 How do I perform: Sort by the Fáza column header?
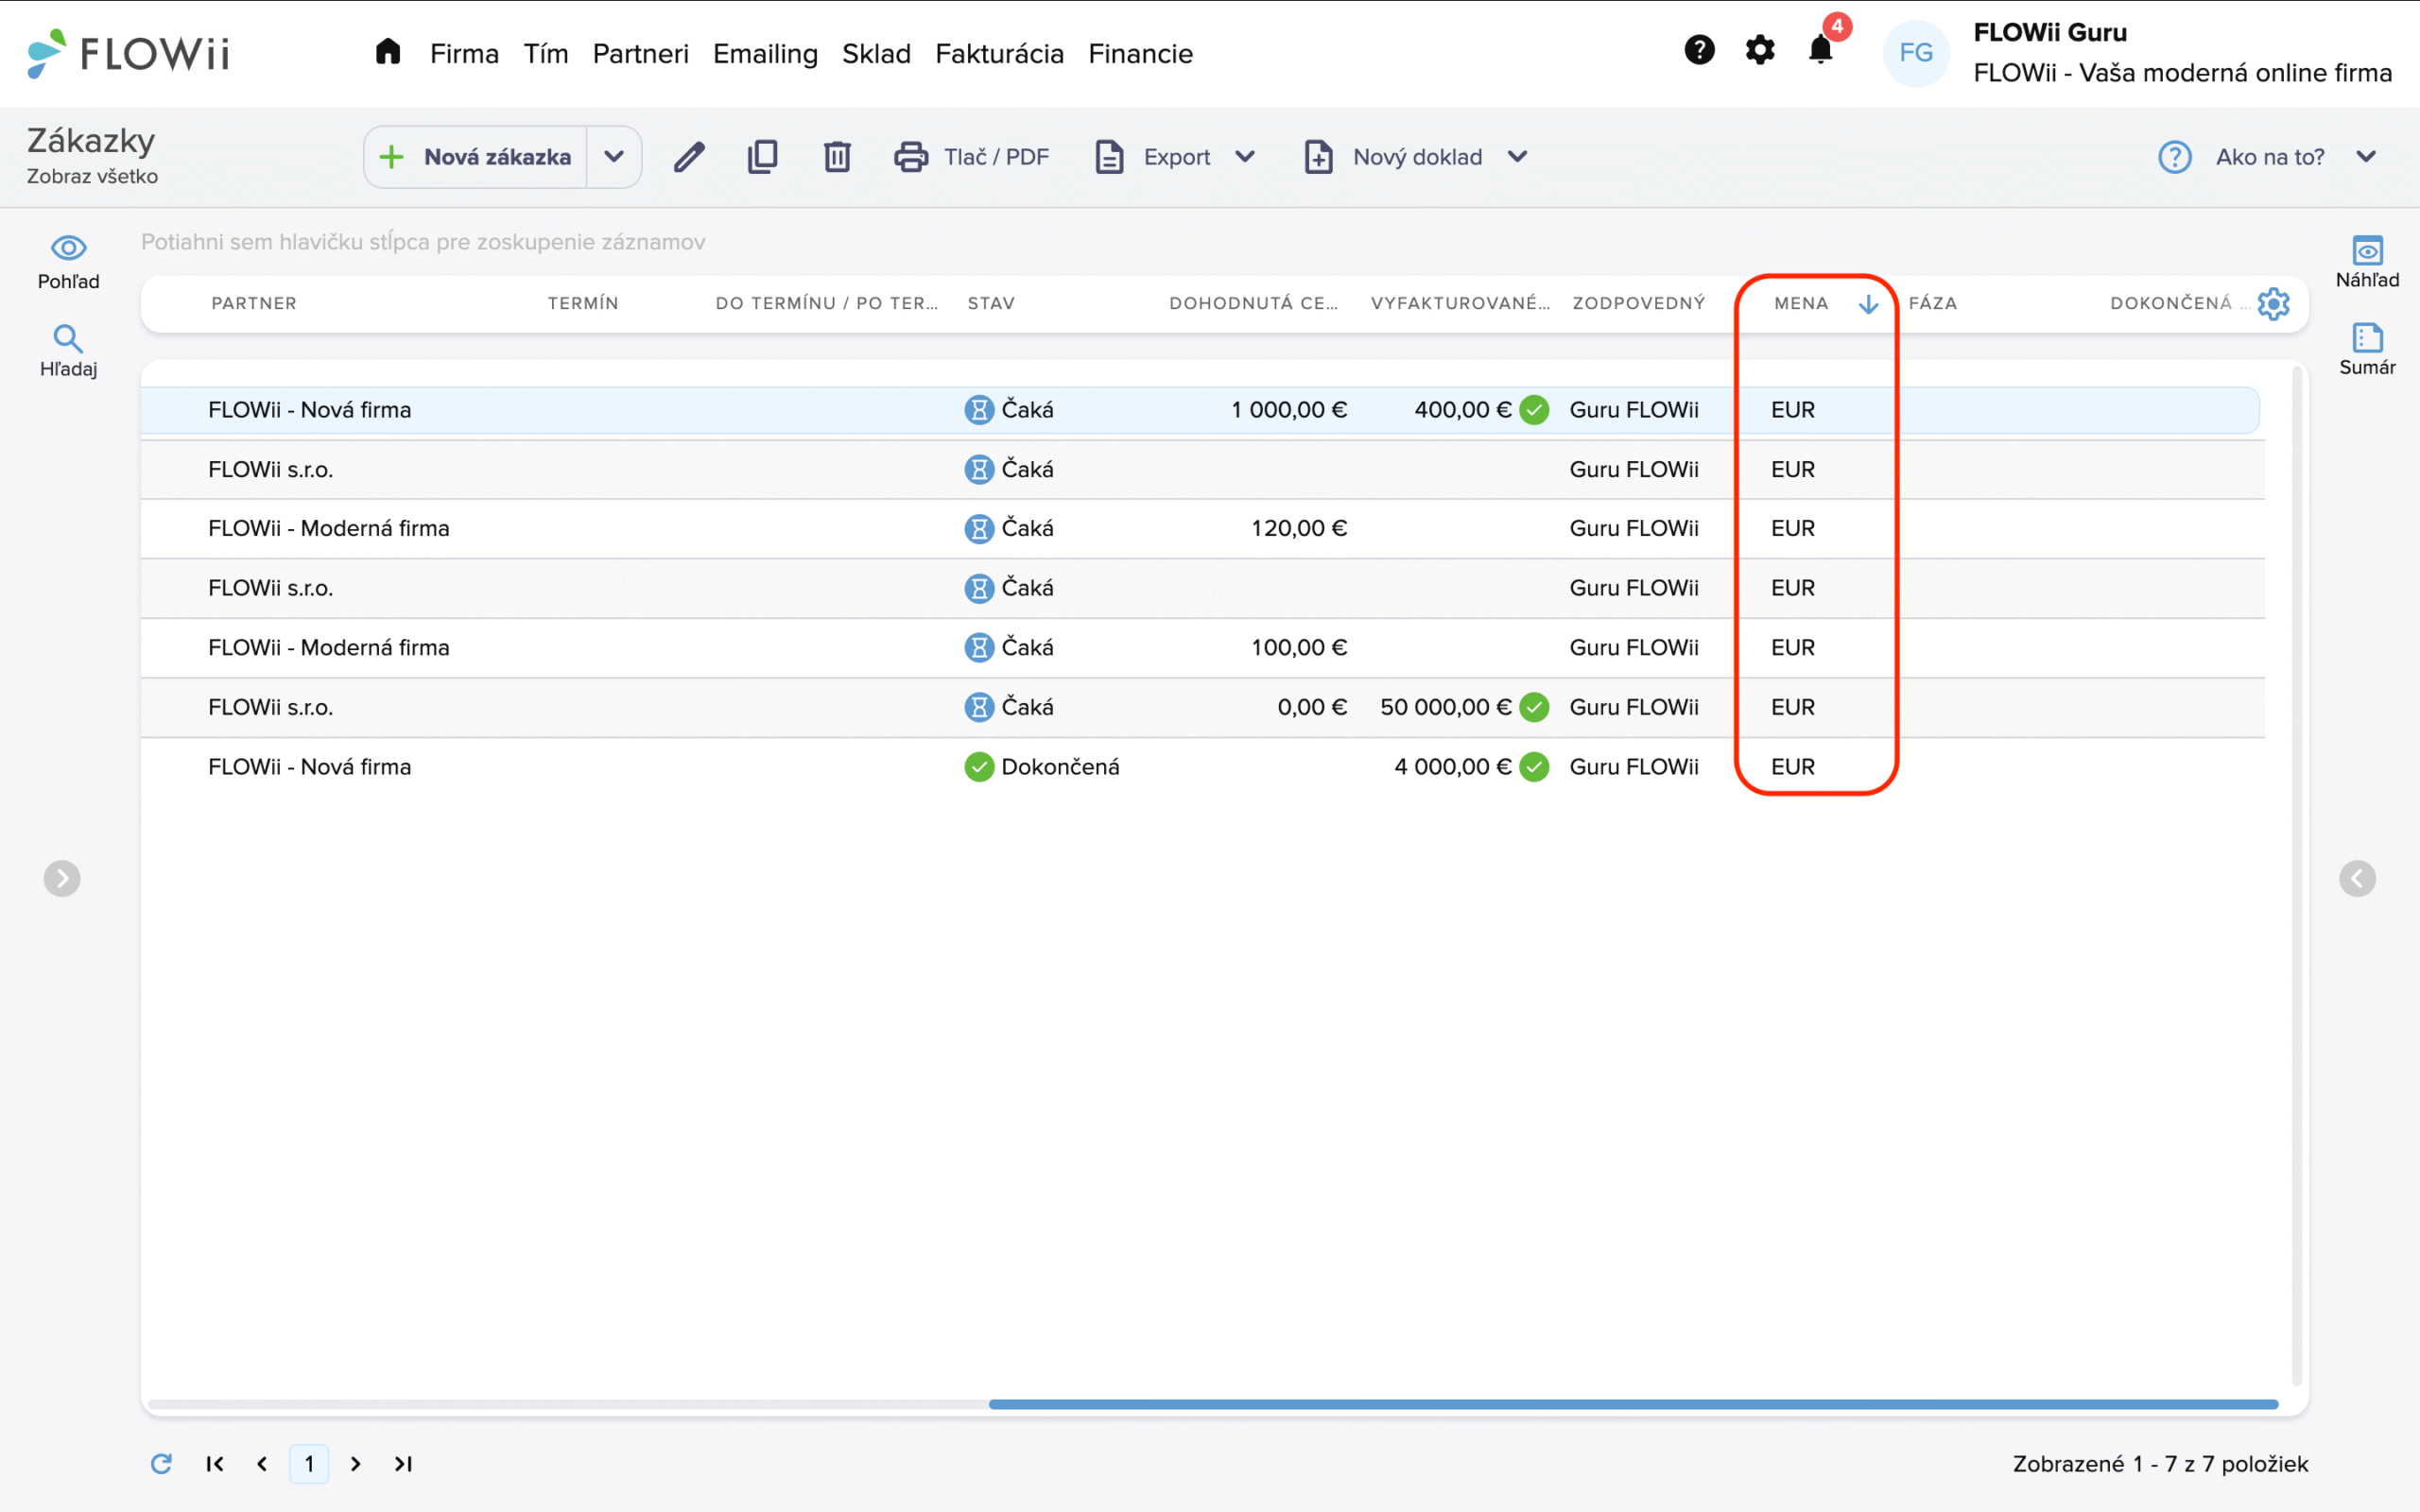pos(1933,303)
